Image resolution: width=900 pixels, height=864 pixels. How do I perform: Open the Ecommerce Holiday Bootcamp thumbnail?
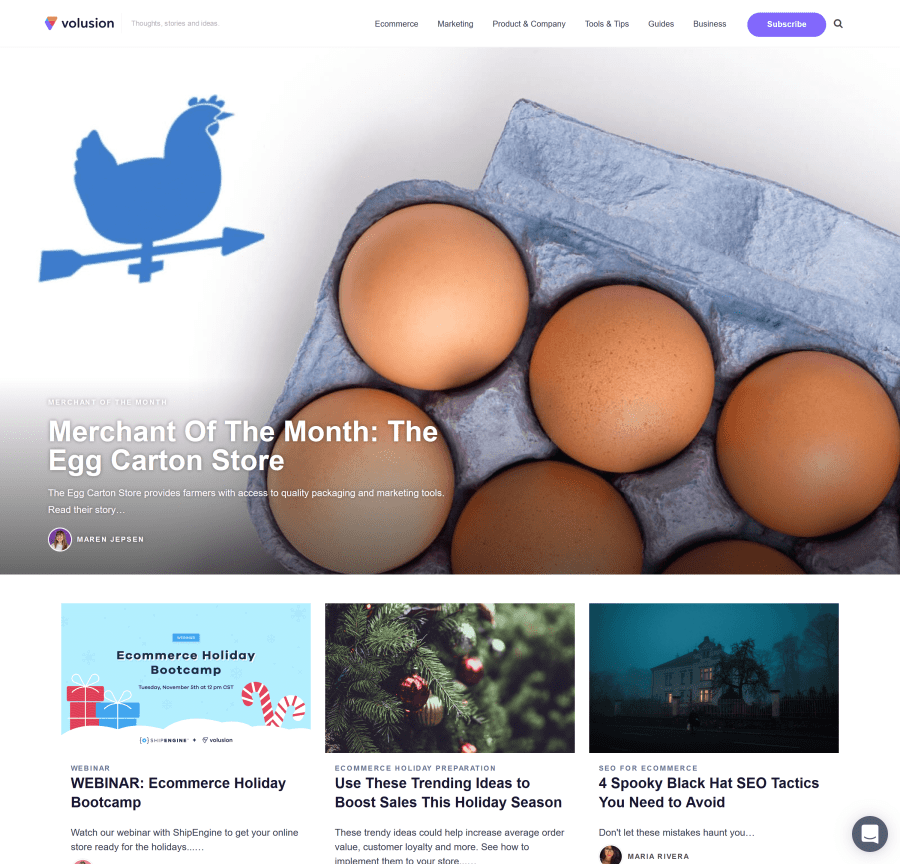tap(186, 677)
